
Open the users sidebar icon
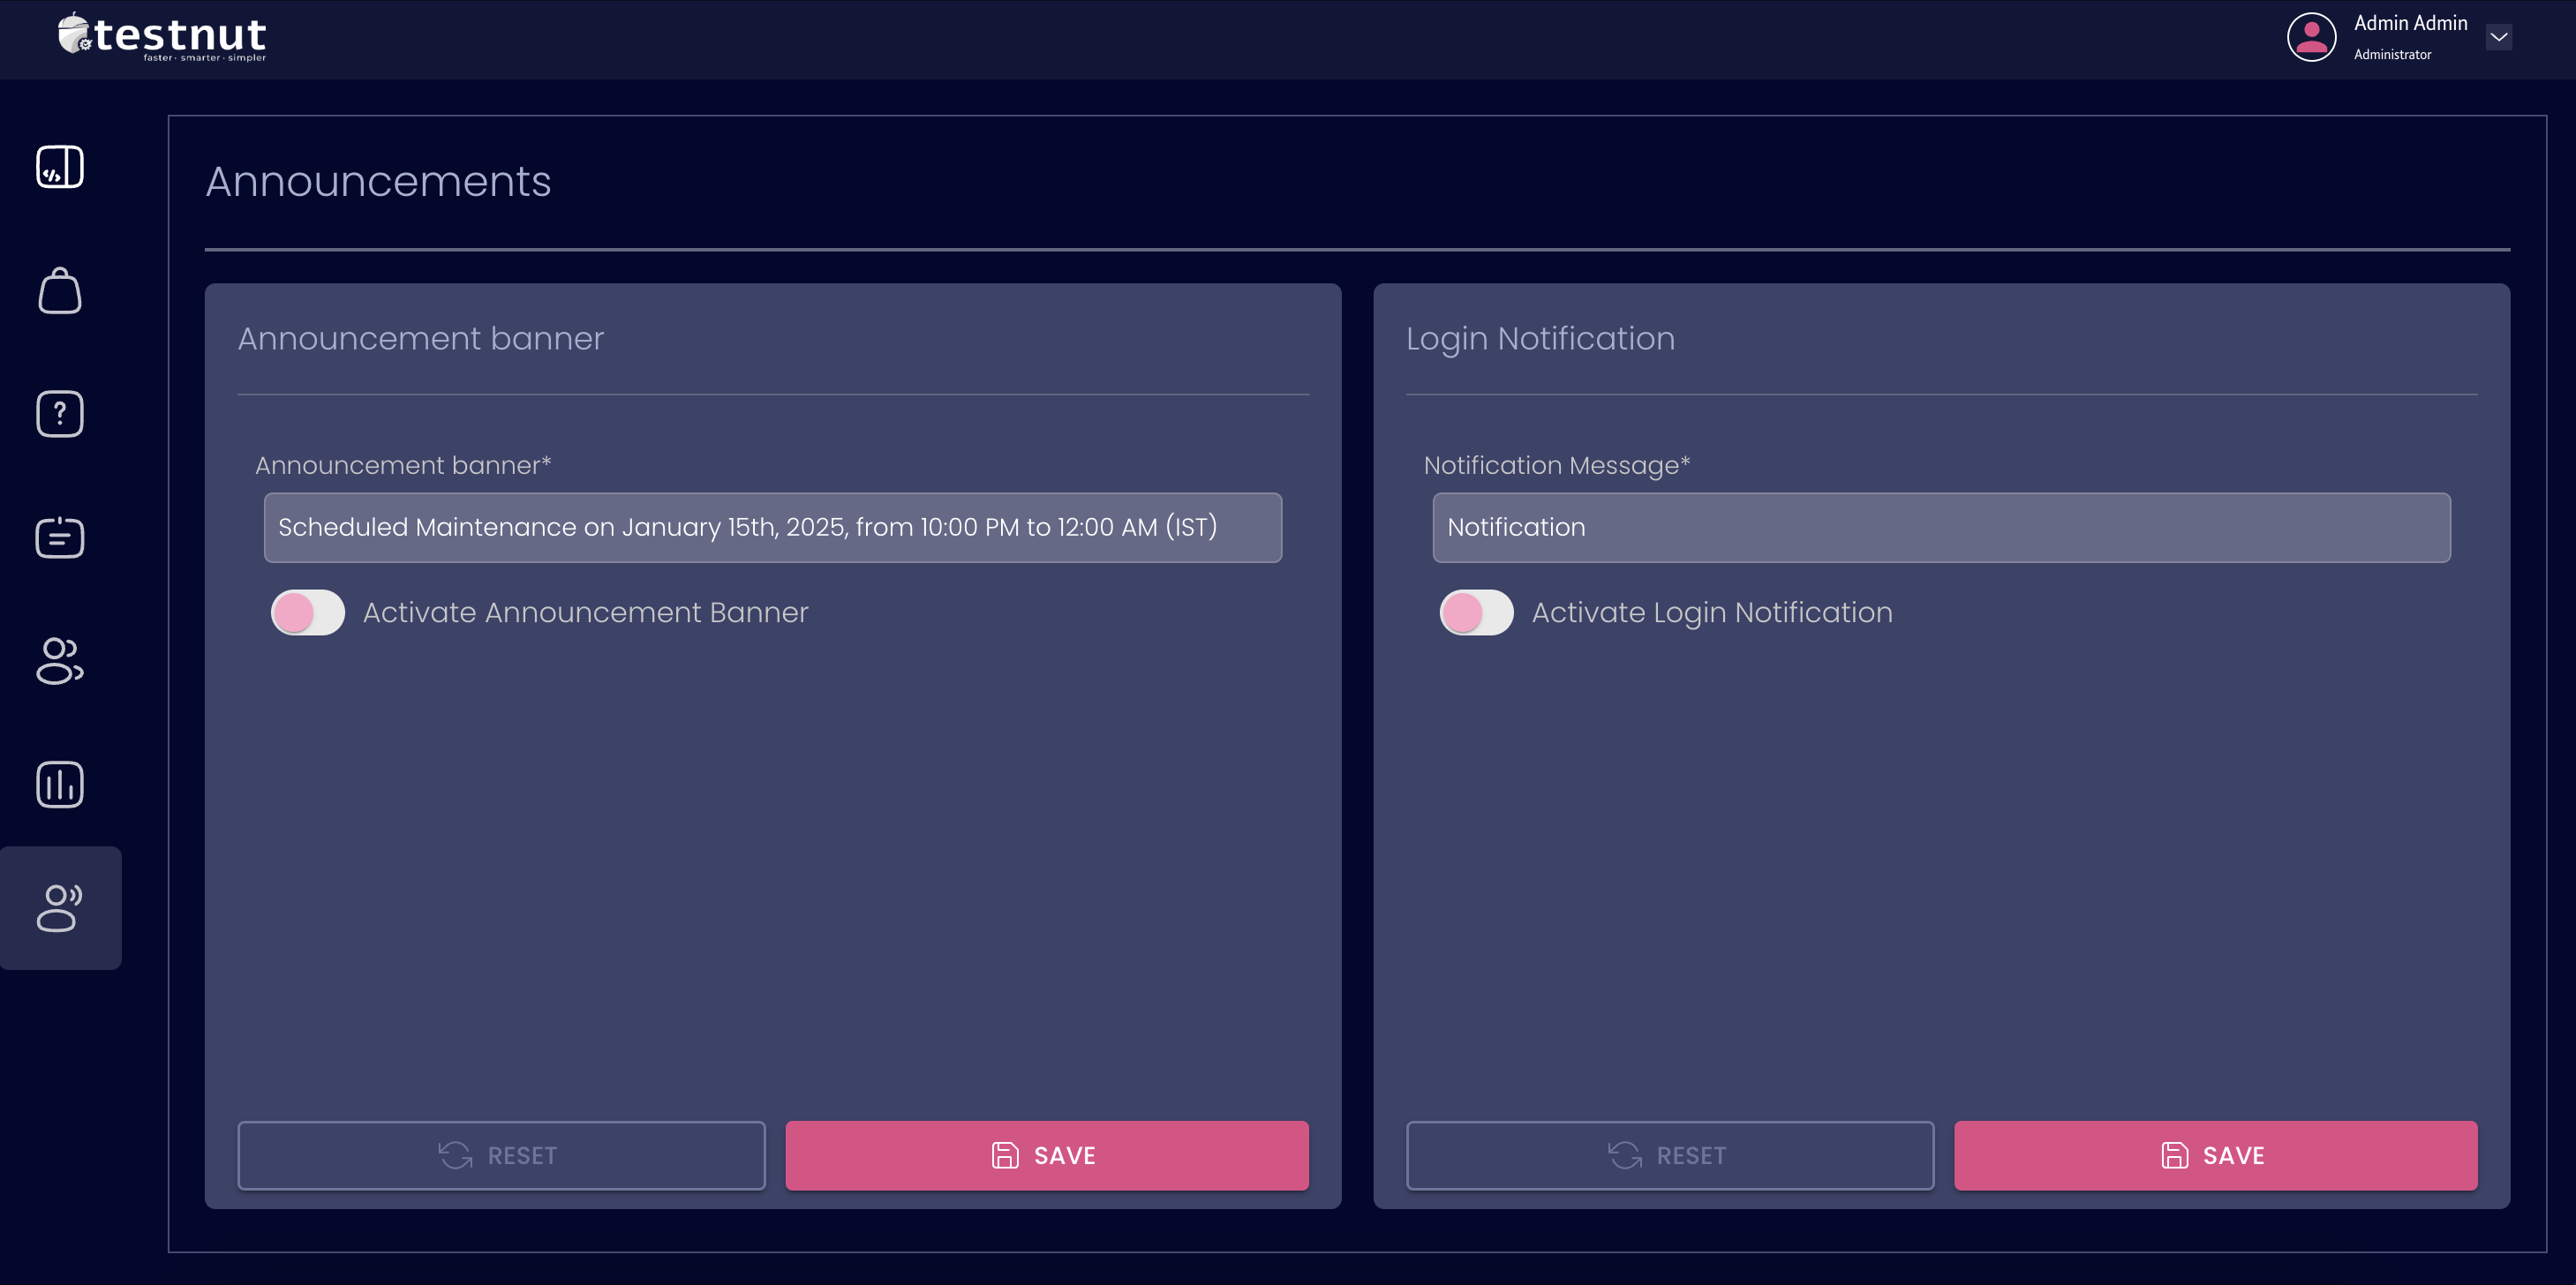click(x=60, y=661)
